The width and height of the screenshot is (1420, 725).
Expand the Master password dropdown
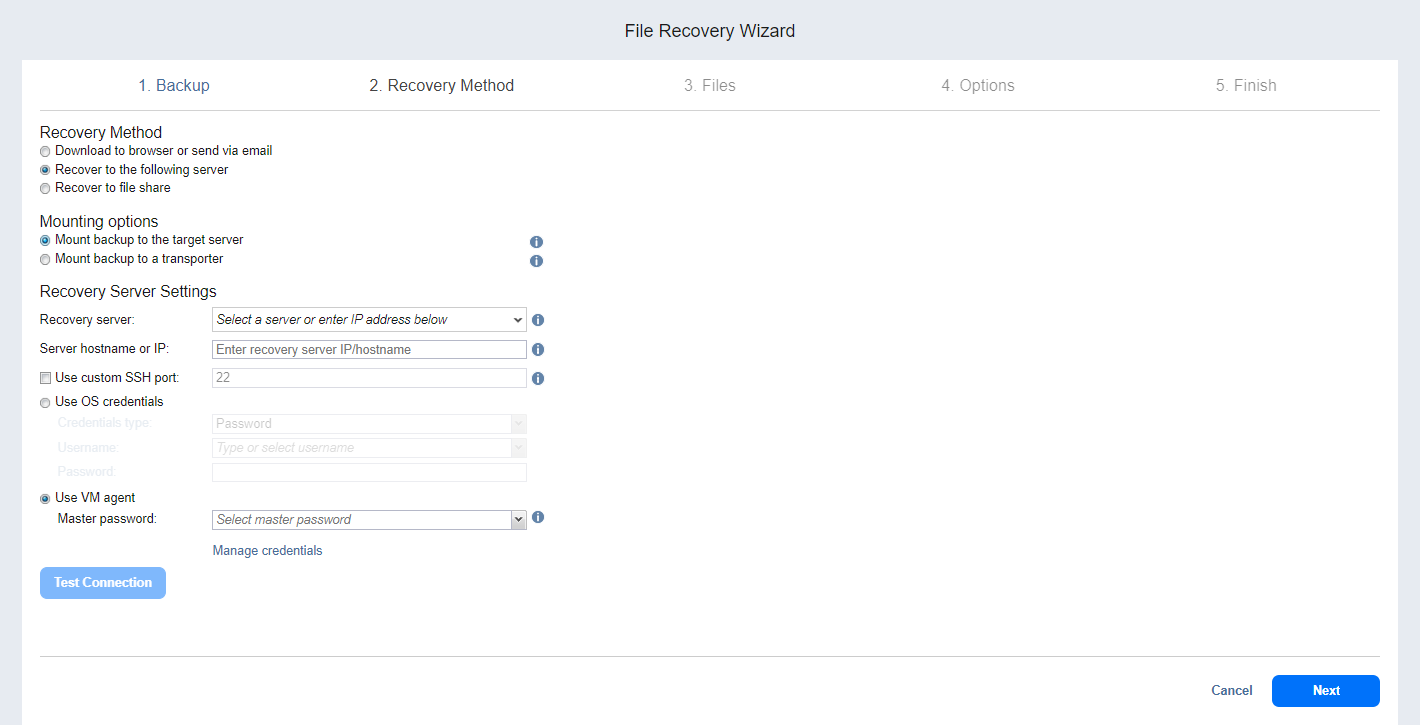pos(518,520)
